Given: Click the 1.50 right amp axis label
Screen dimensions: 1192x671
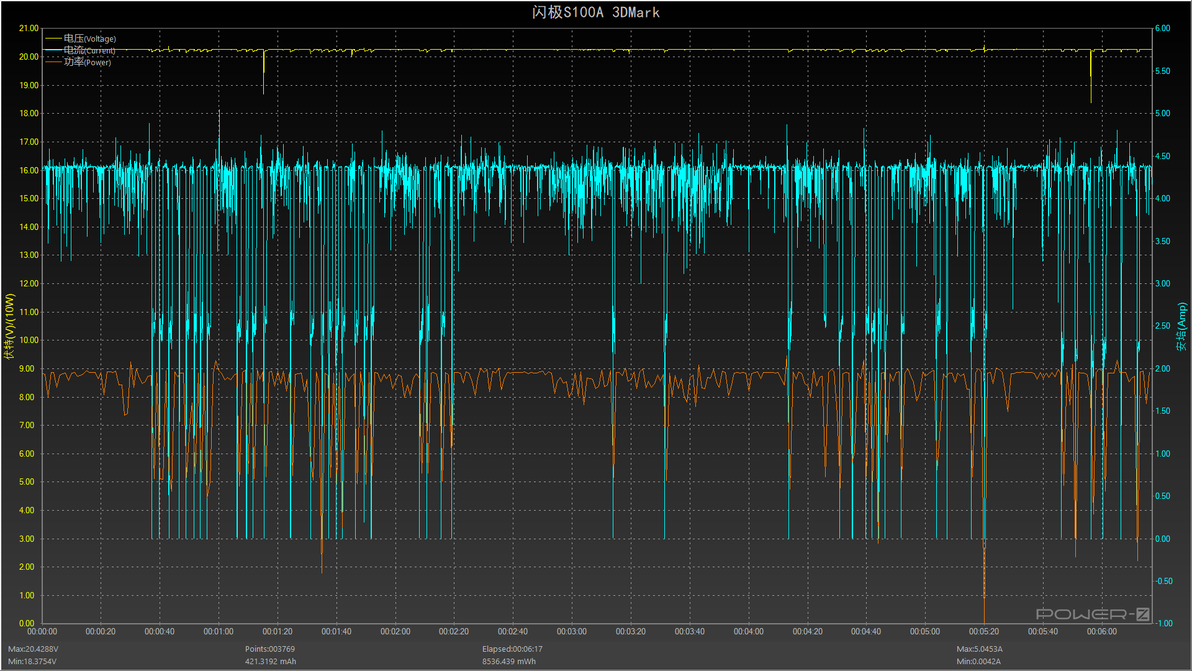Looking at the screenshot, I should coord(1162,411).
